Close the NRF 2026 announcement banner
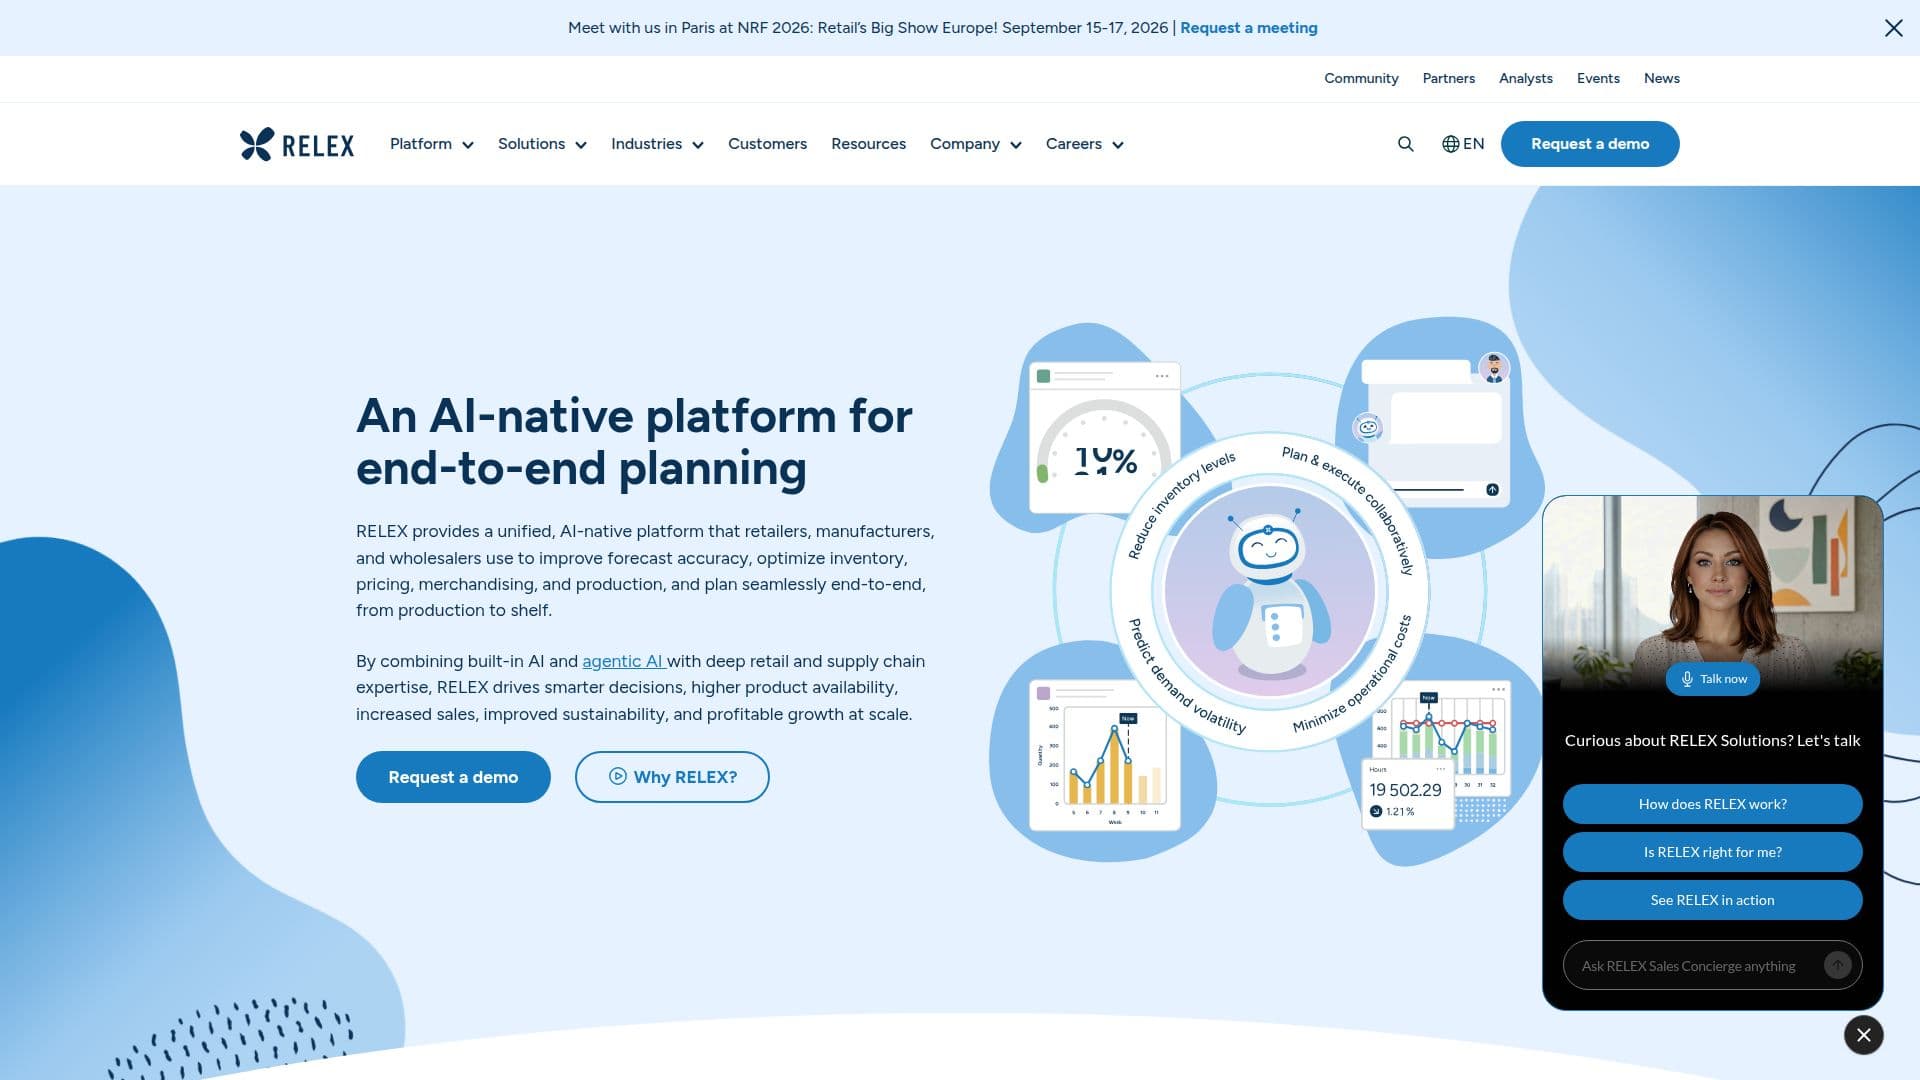Viewport: 1920px width, 1080px height. 1893,28
